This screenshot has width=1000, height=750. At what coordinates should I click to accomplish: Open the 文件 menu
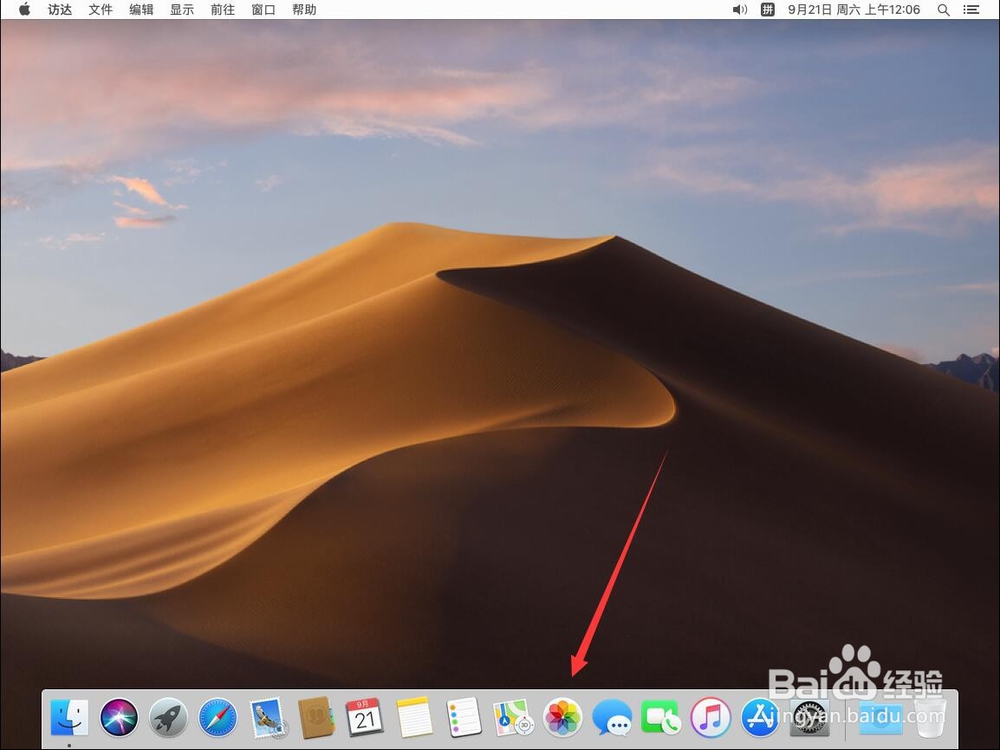pos(101,10)
